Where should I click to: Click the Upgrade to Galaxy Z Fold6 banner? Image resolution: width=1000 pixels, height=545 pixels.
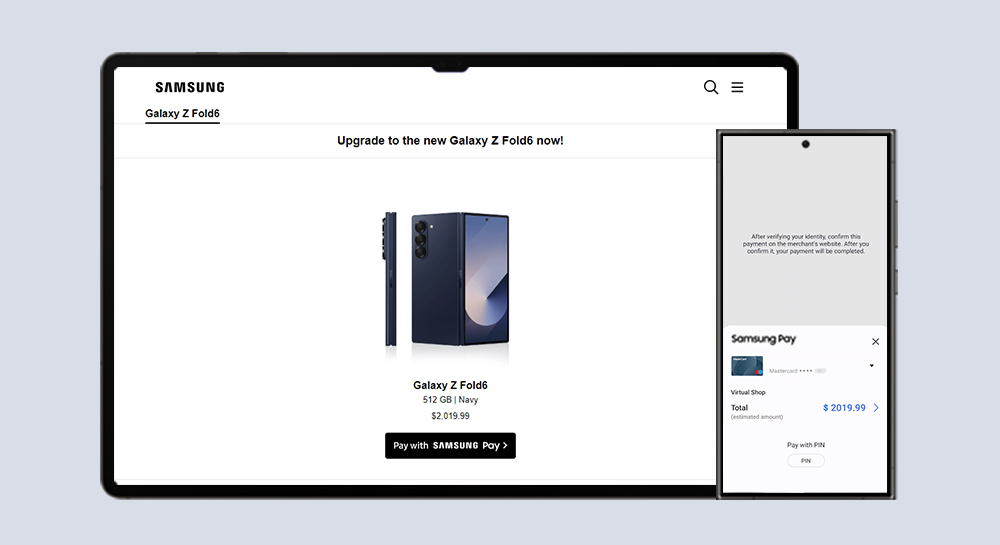(450, 141)
